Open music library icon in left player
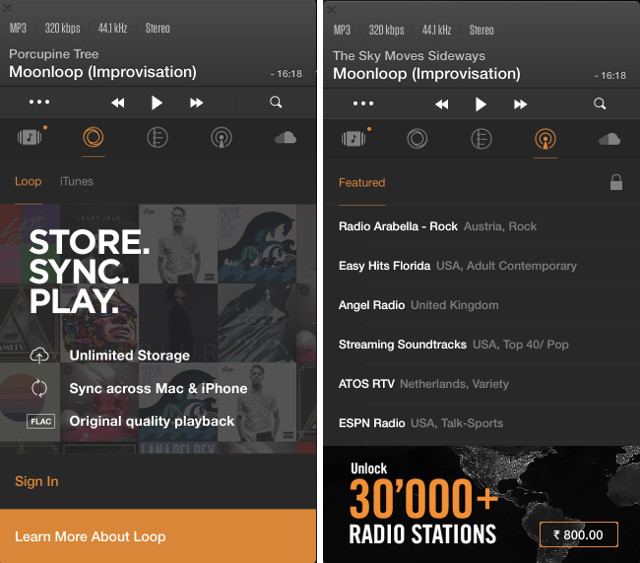Image resolution: width=640 pixels, height=563 pixels. [30, 137]
